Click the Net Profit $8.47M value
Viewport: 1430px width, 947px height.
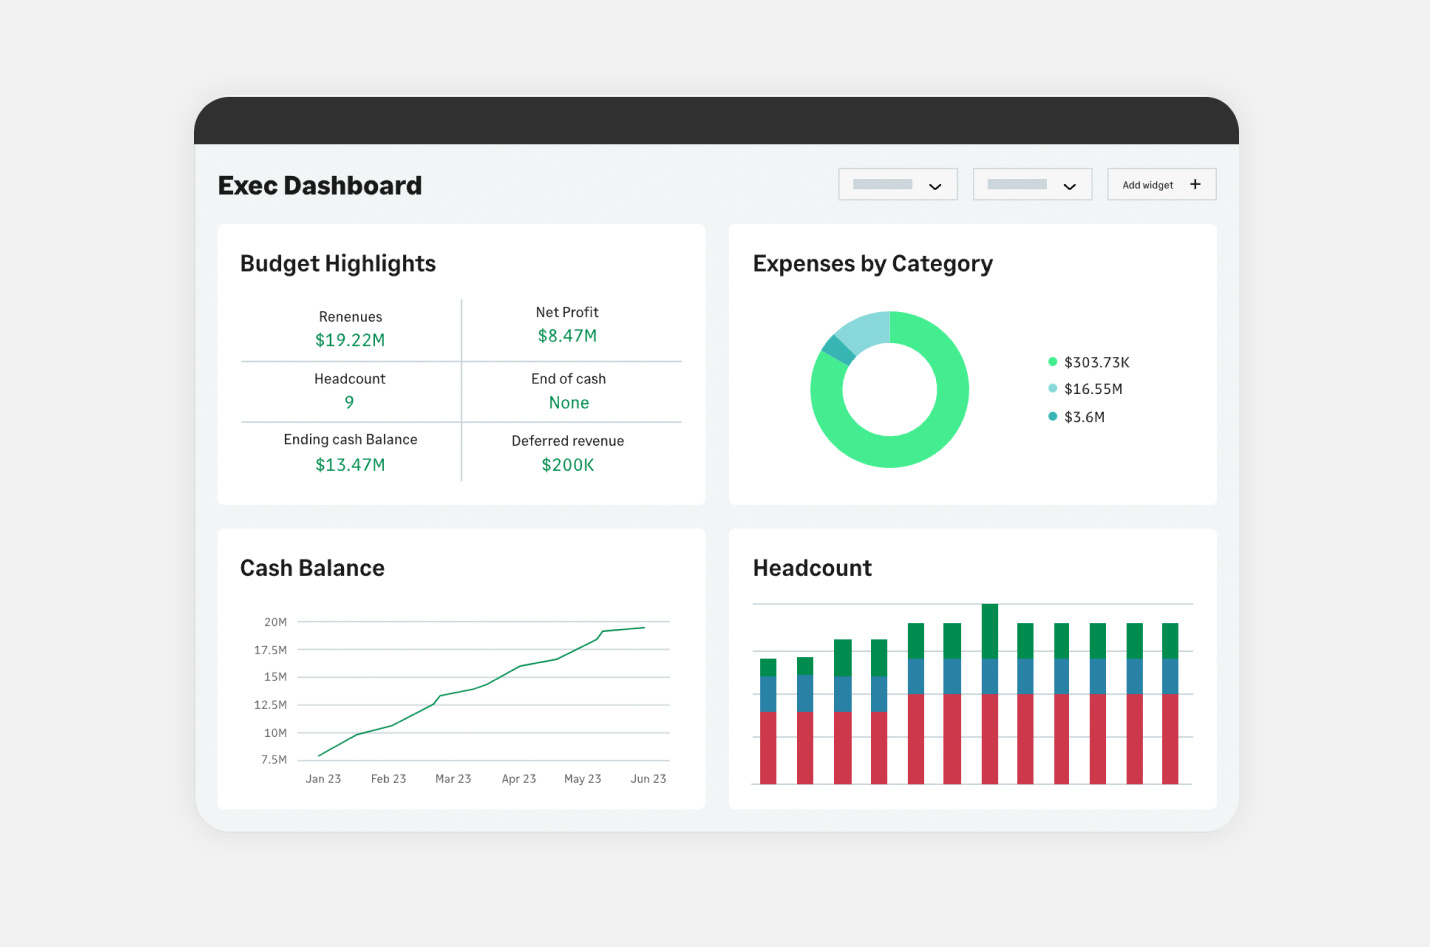(567, 335)
